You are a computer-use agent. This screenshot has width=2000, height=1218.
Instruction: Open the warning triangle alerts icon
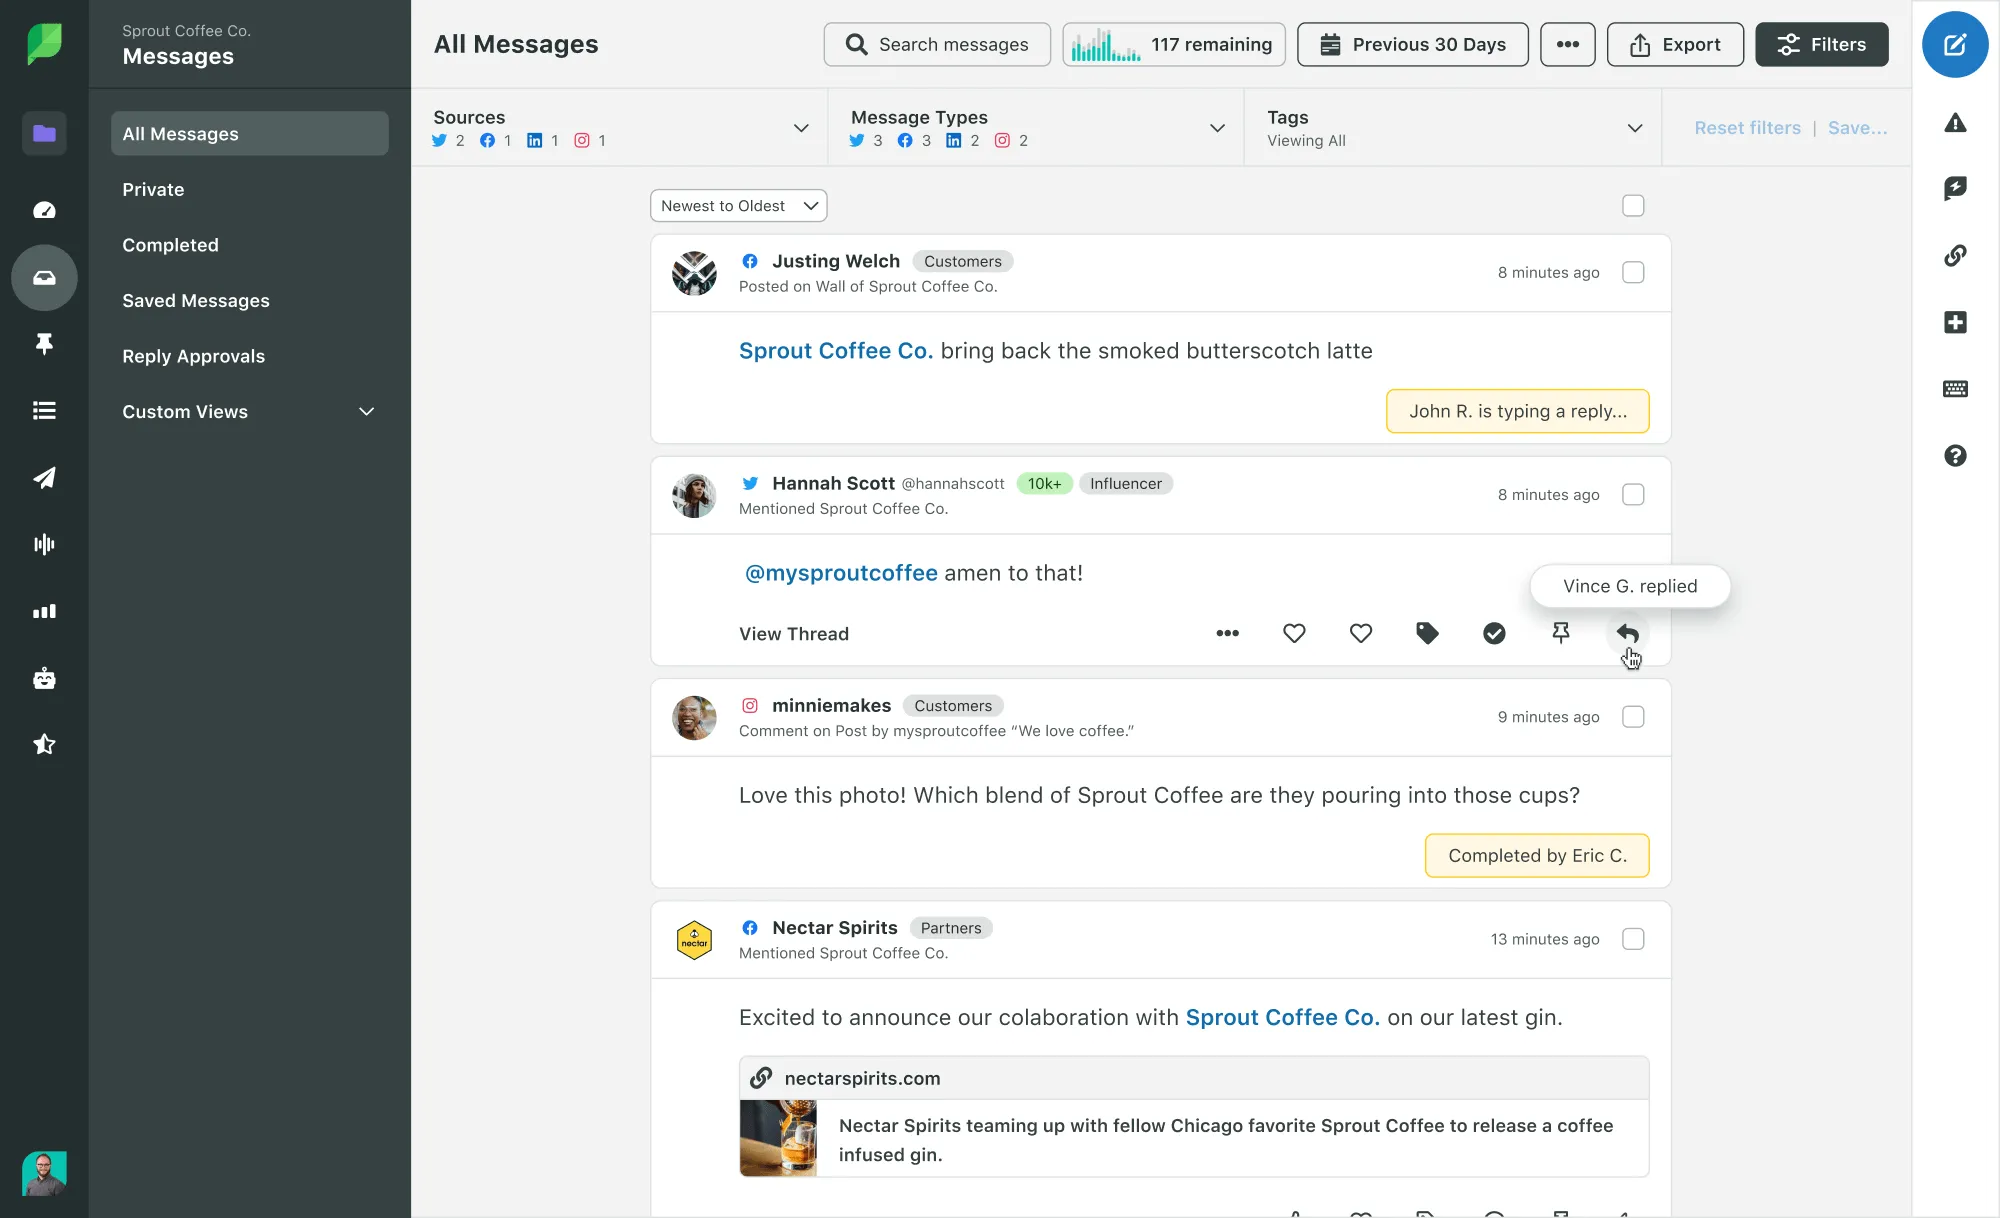[1955, 123]
